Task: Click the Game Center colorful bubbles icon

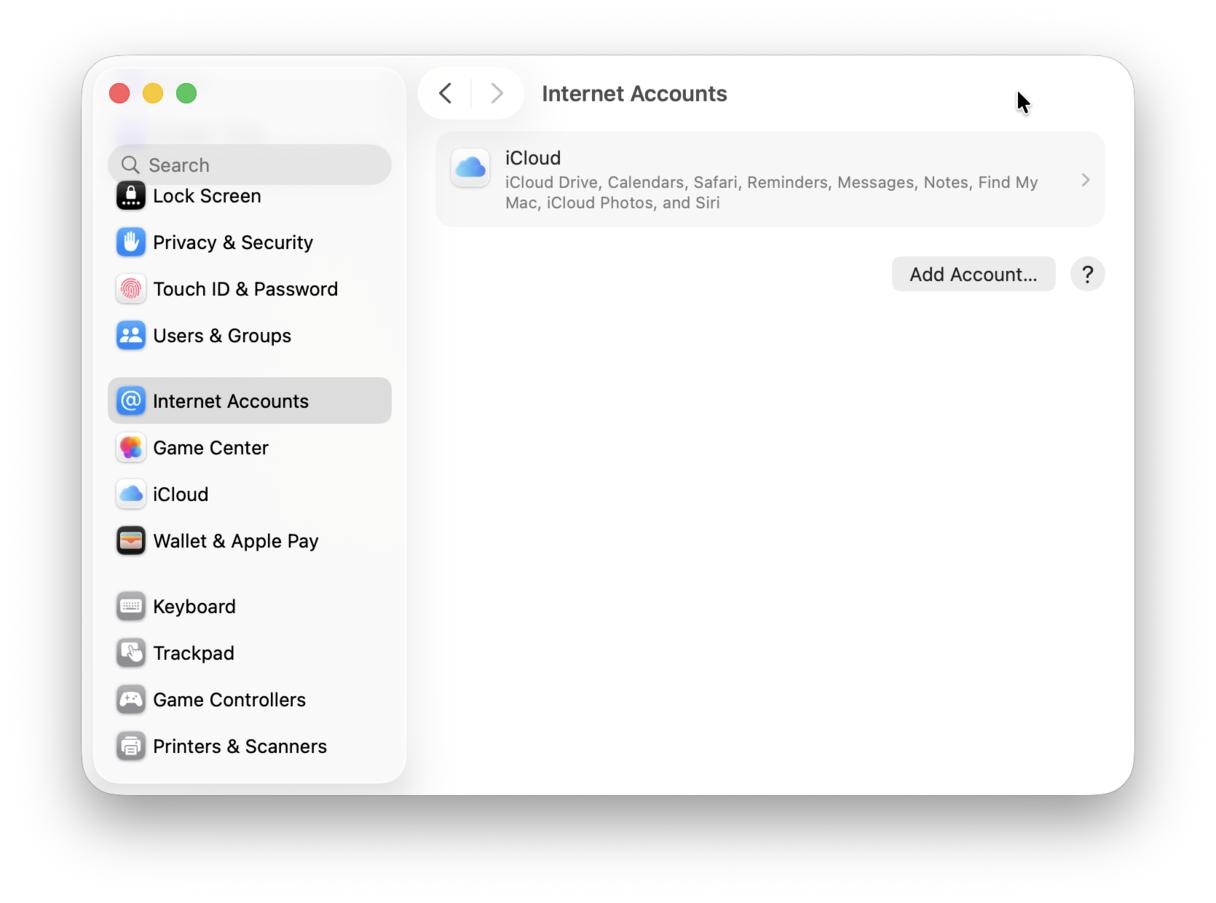Action: click(131, 448)
